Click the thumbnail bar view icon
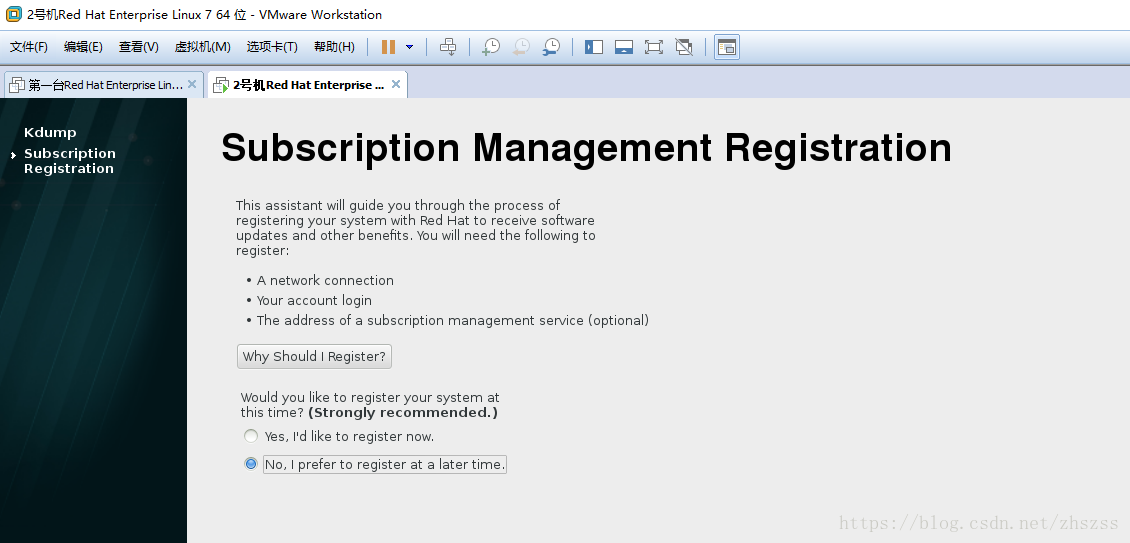The width and height of the screenshot is (1130, 543). [x=624, y=47]
